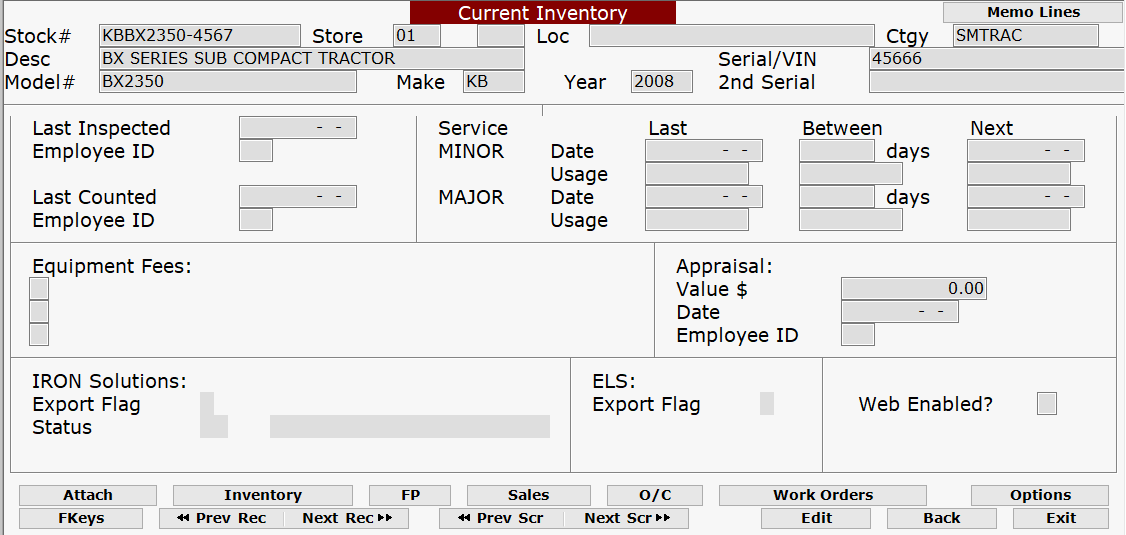1126x535 pixels.
Task: Click the Attach button
Action: [88, 496]
